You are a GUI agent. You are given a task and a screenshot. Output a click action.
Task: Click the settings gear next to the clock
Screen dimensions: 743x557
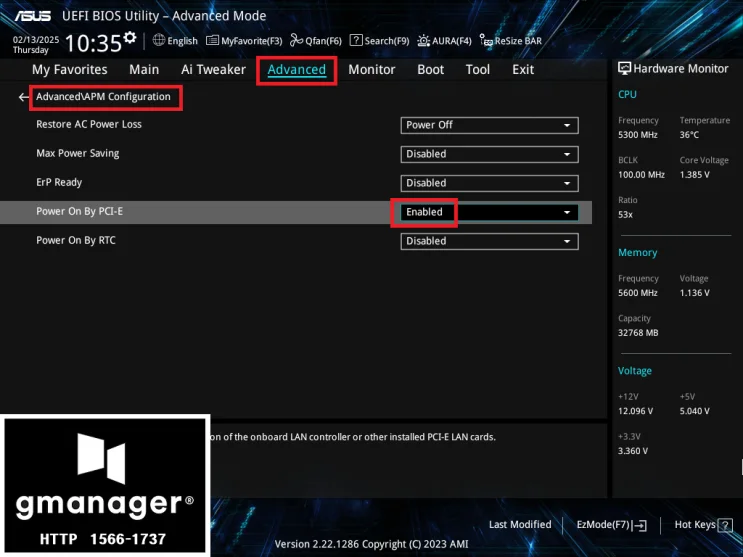(x=129, y=37)
